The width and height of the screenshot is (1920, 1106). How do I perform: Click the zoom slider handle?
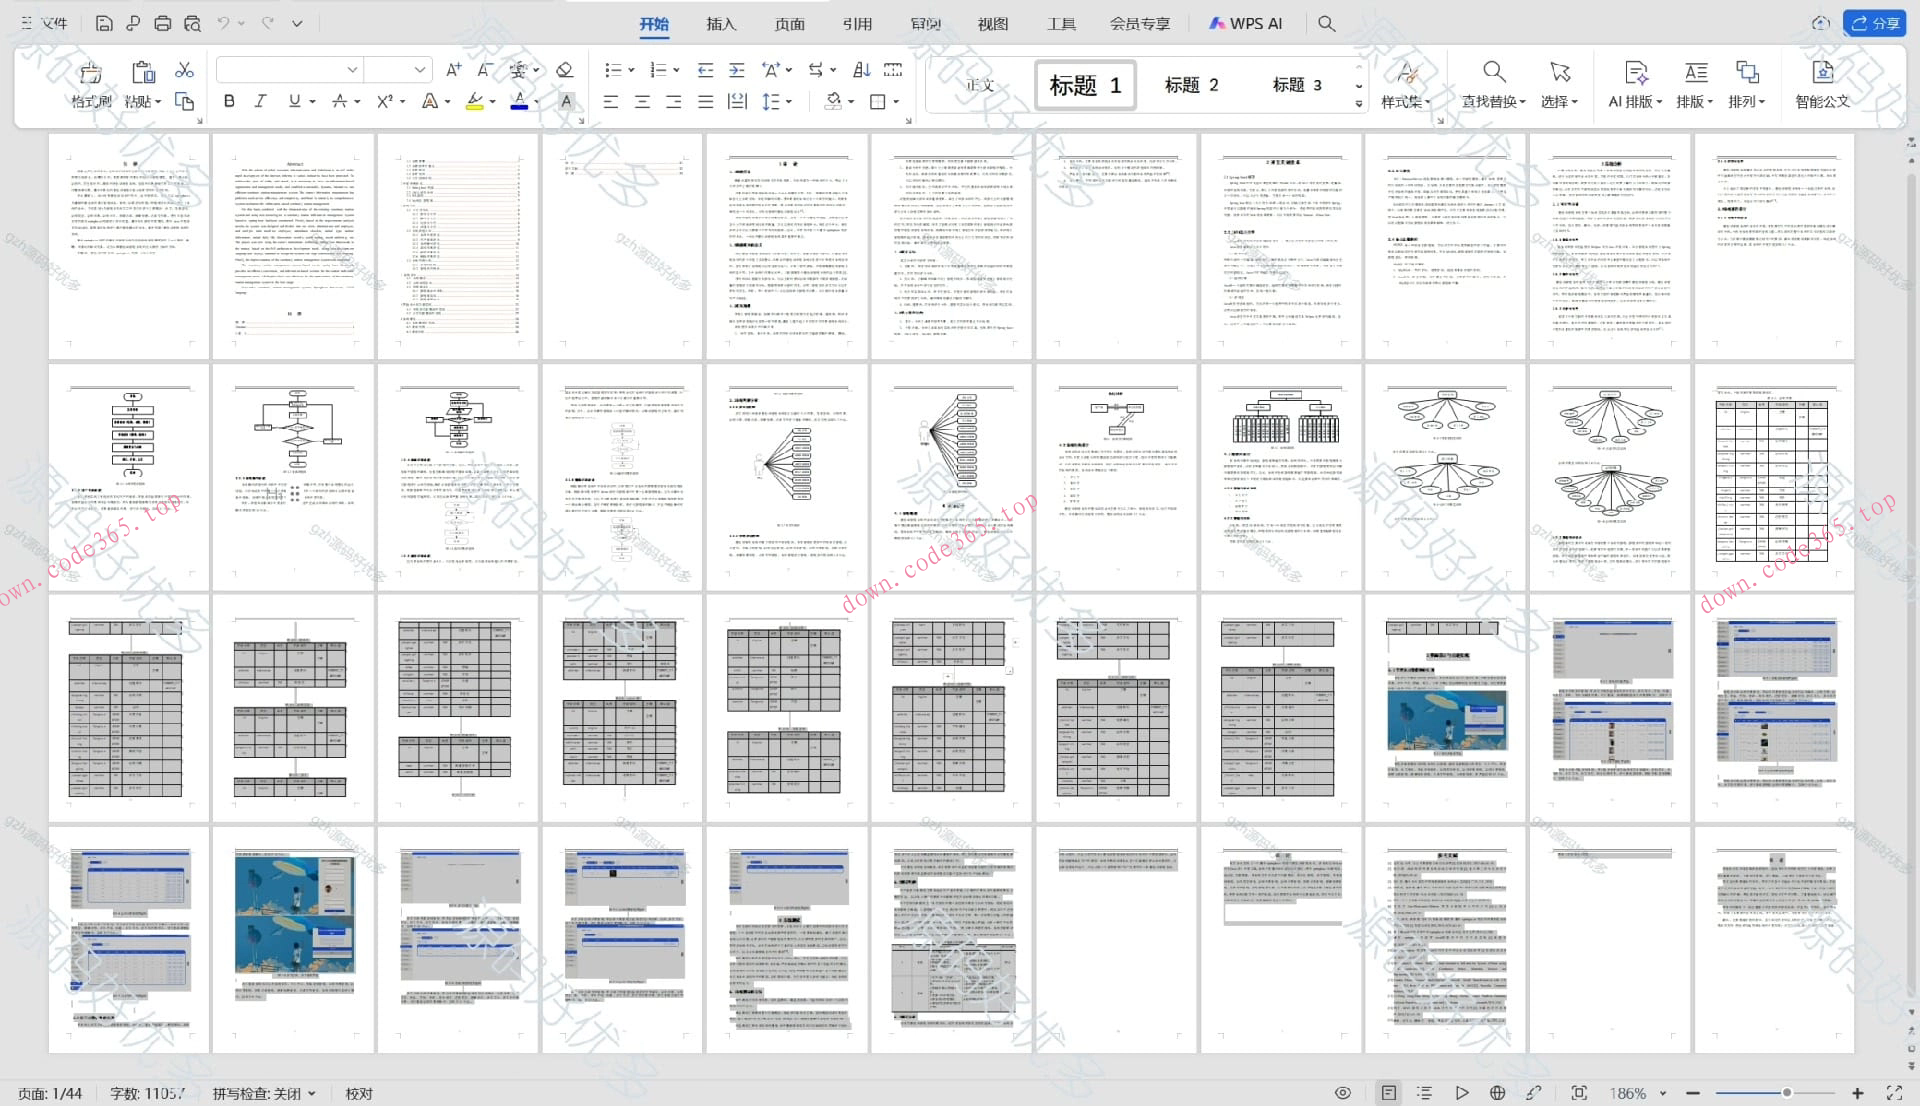tap(1786, 1093)
